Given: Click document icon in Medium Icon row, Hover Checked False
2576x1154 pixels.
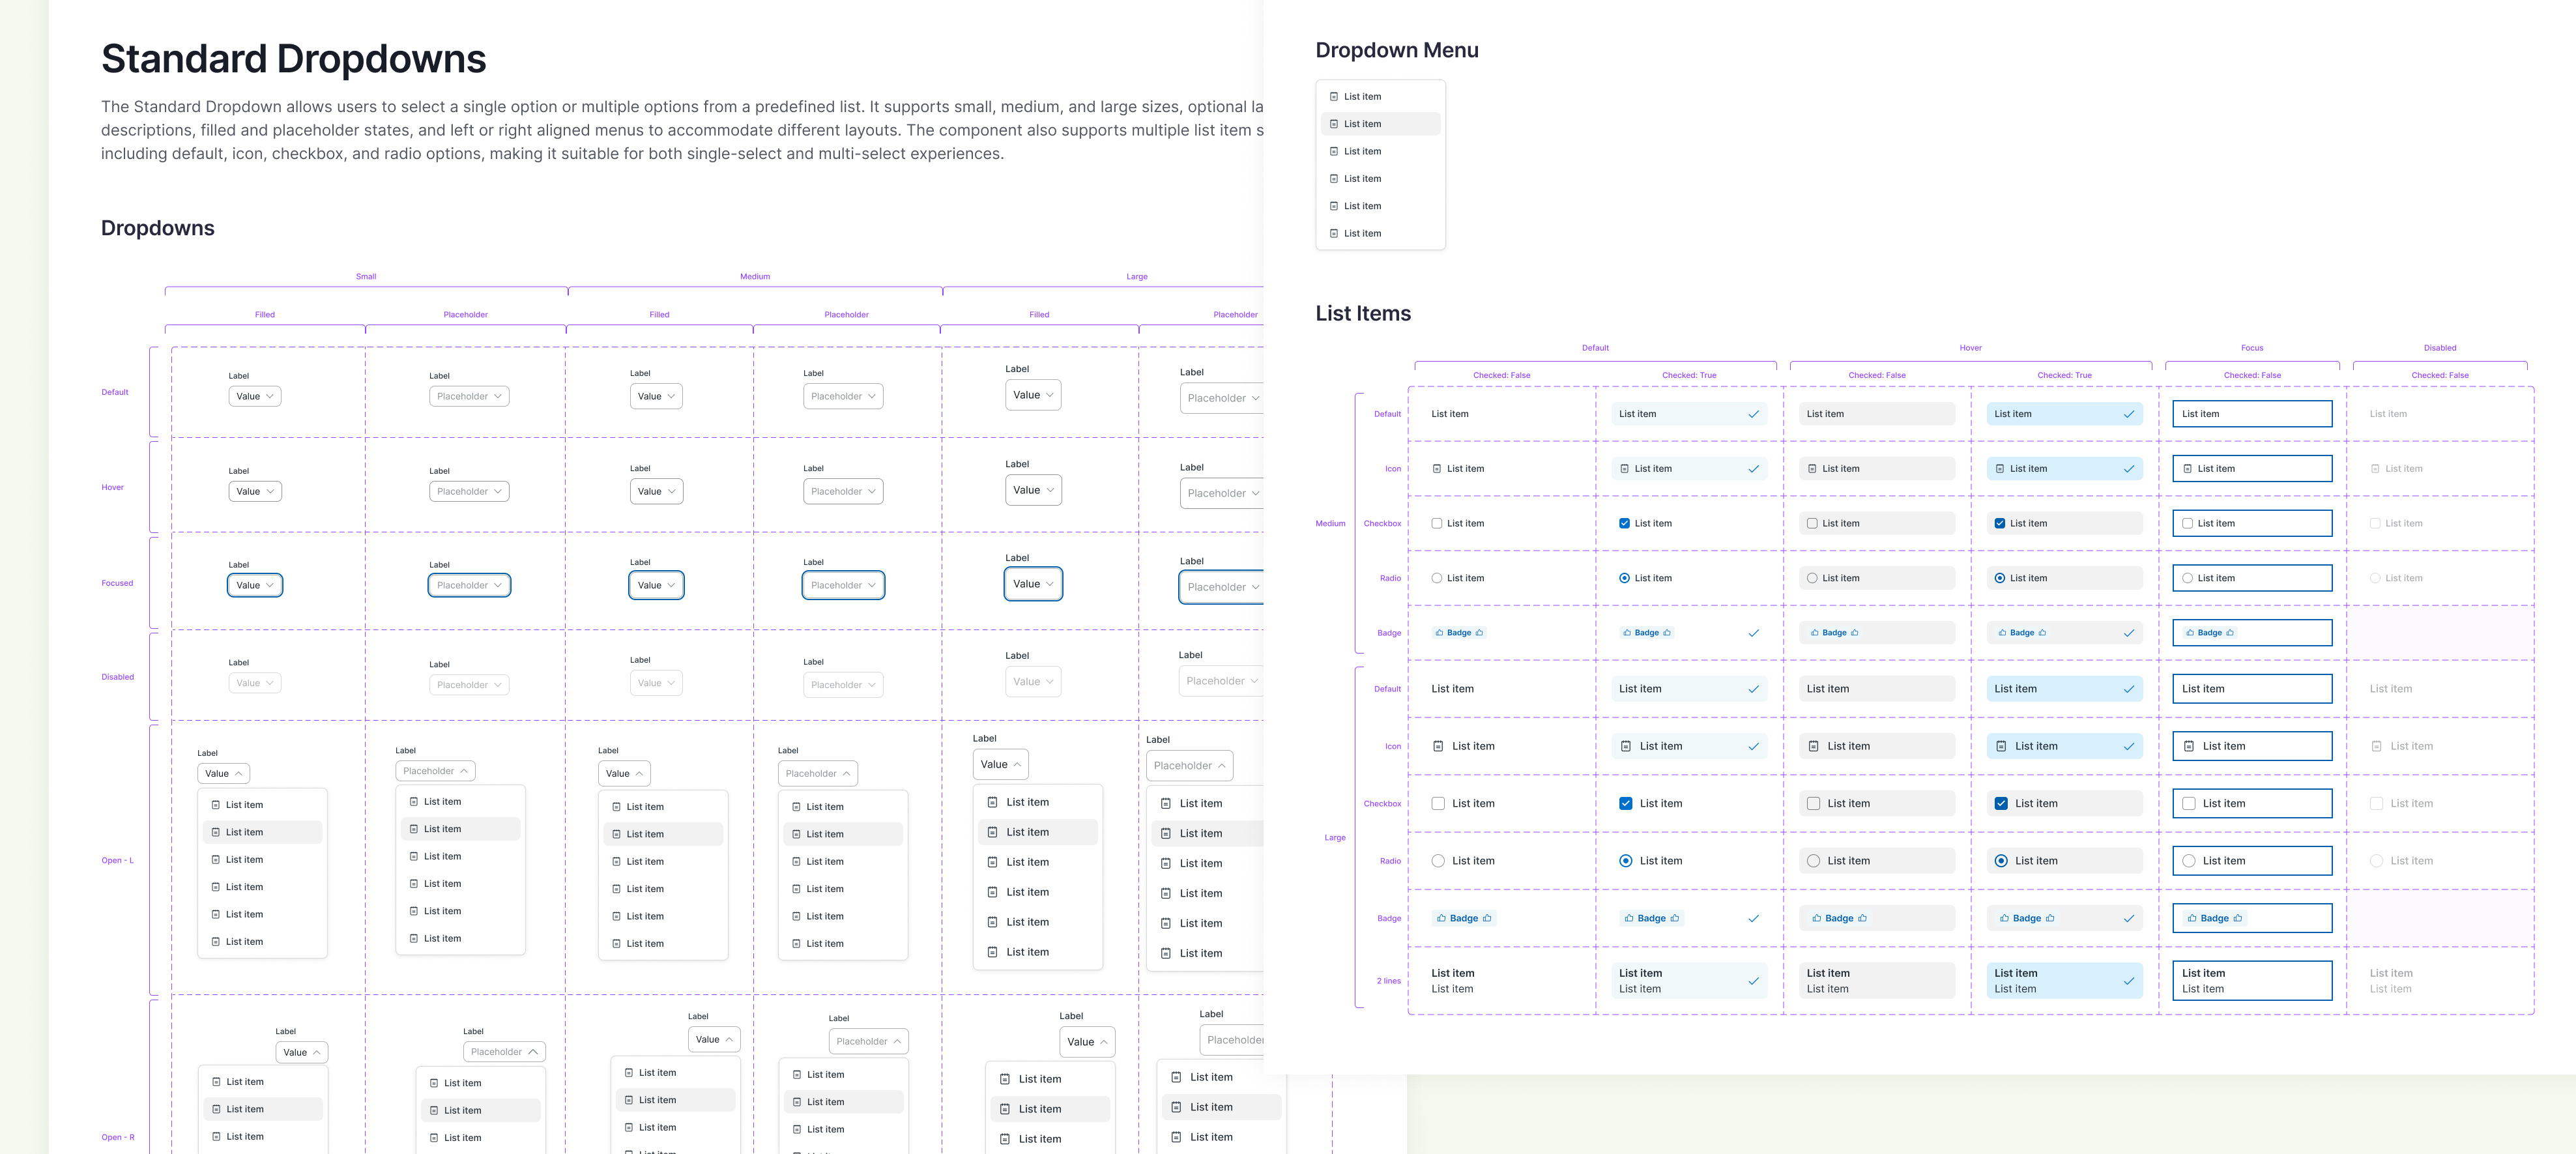Looking at the screenshot, I should pos(1812,469).
